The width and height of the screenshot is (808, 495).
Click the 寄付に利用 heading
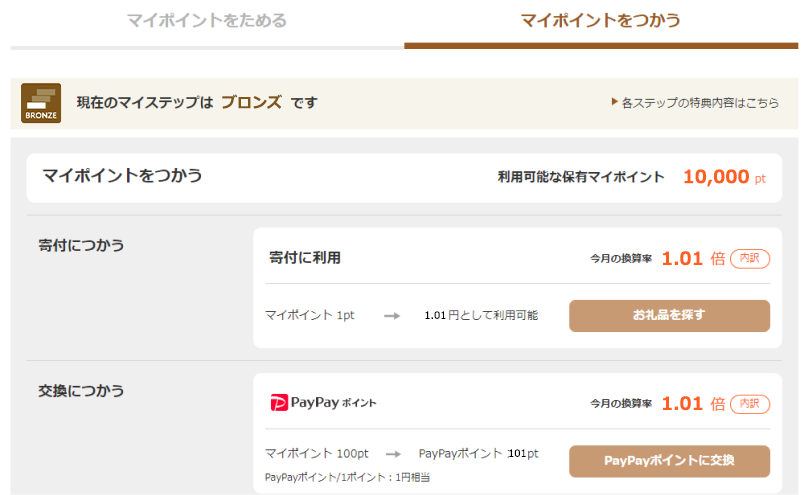tap(305, 258)
